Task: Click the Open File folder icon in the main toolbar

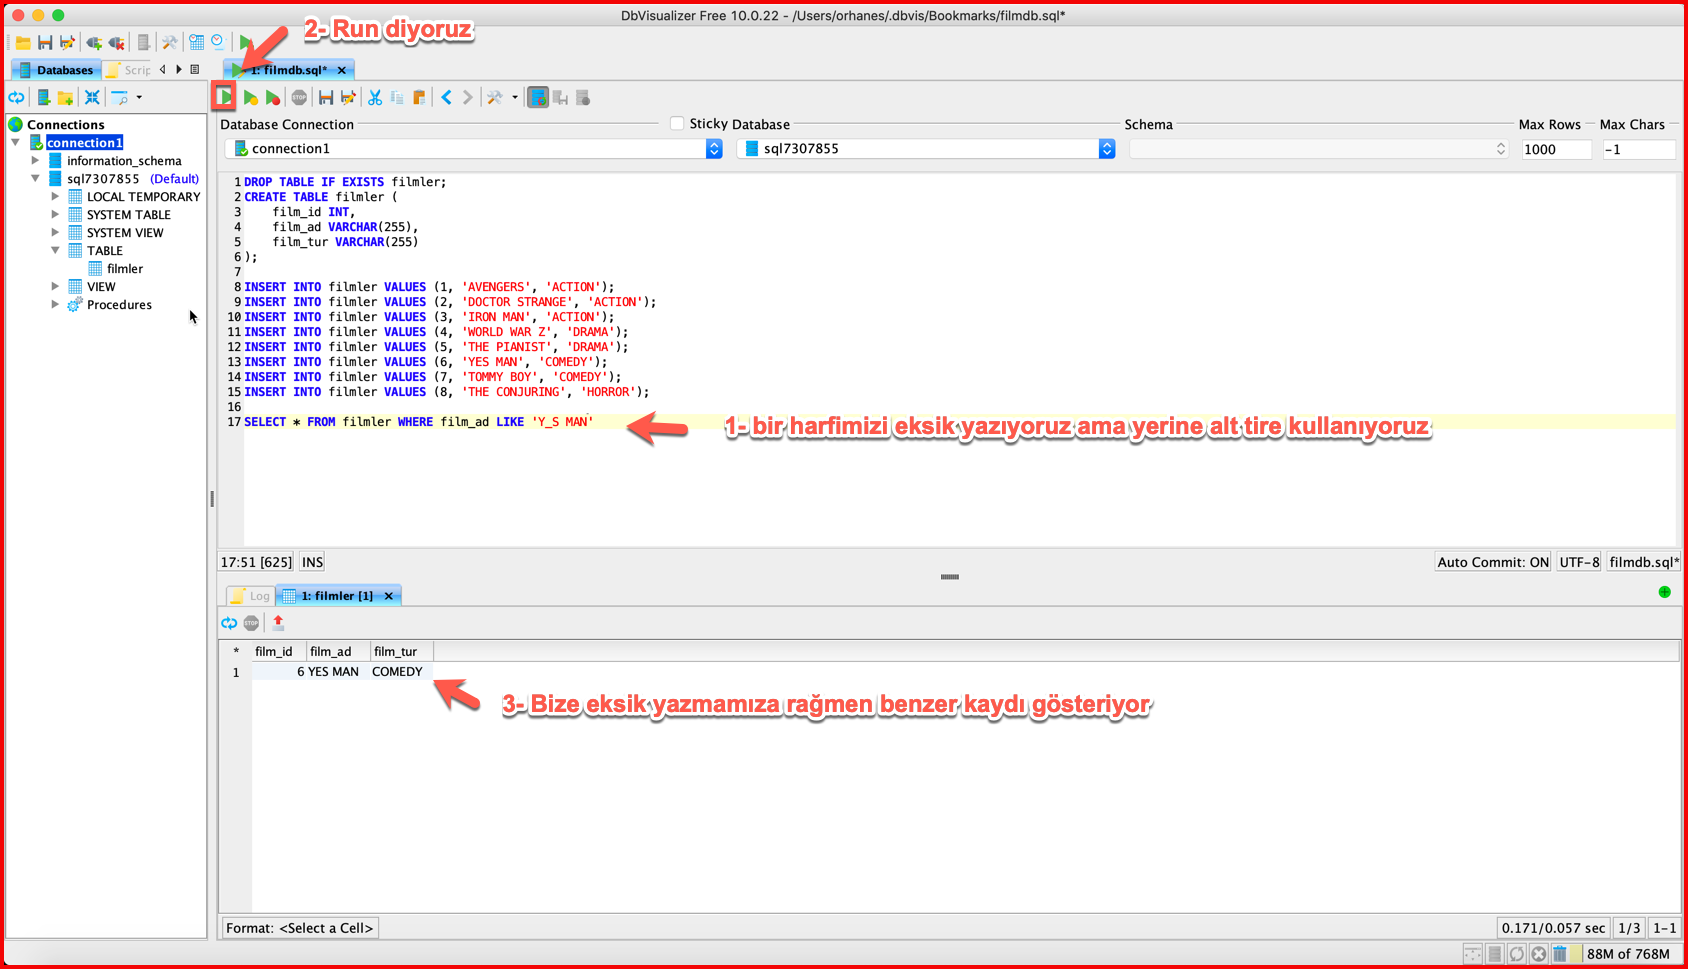Action: click(22, 42)
